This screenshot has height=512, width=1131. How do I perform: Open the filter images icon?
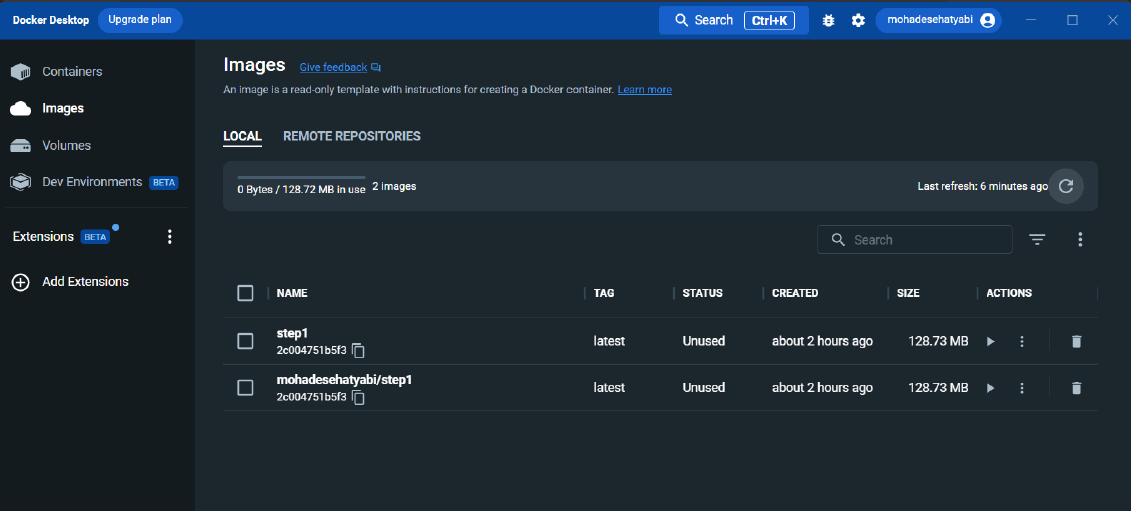(1037, 239)
